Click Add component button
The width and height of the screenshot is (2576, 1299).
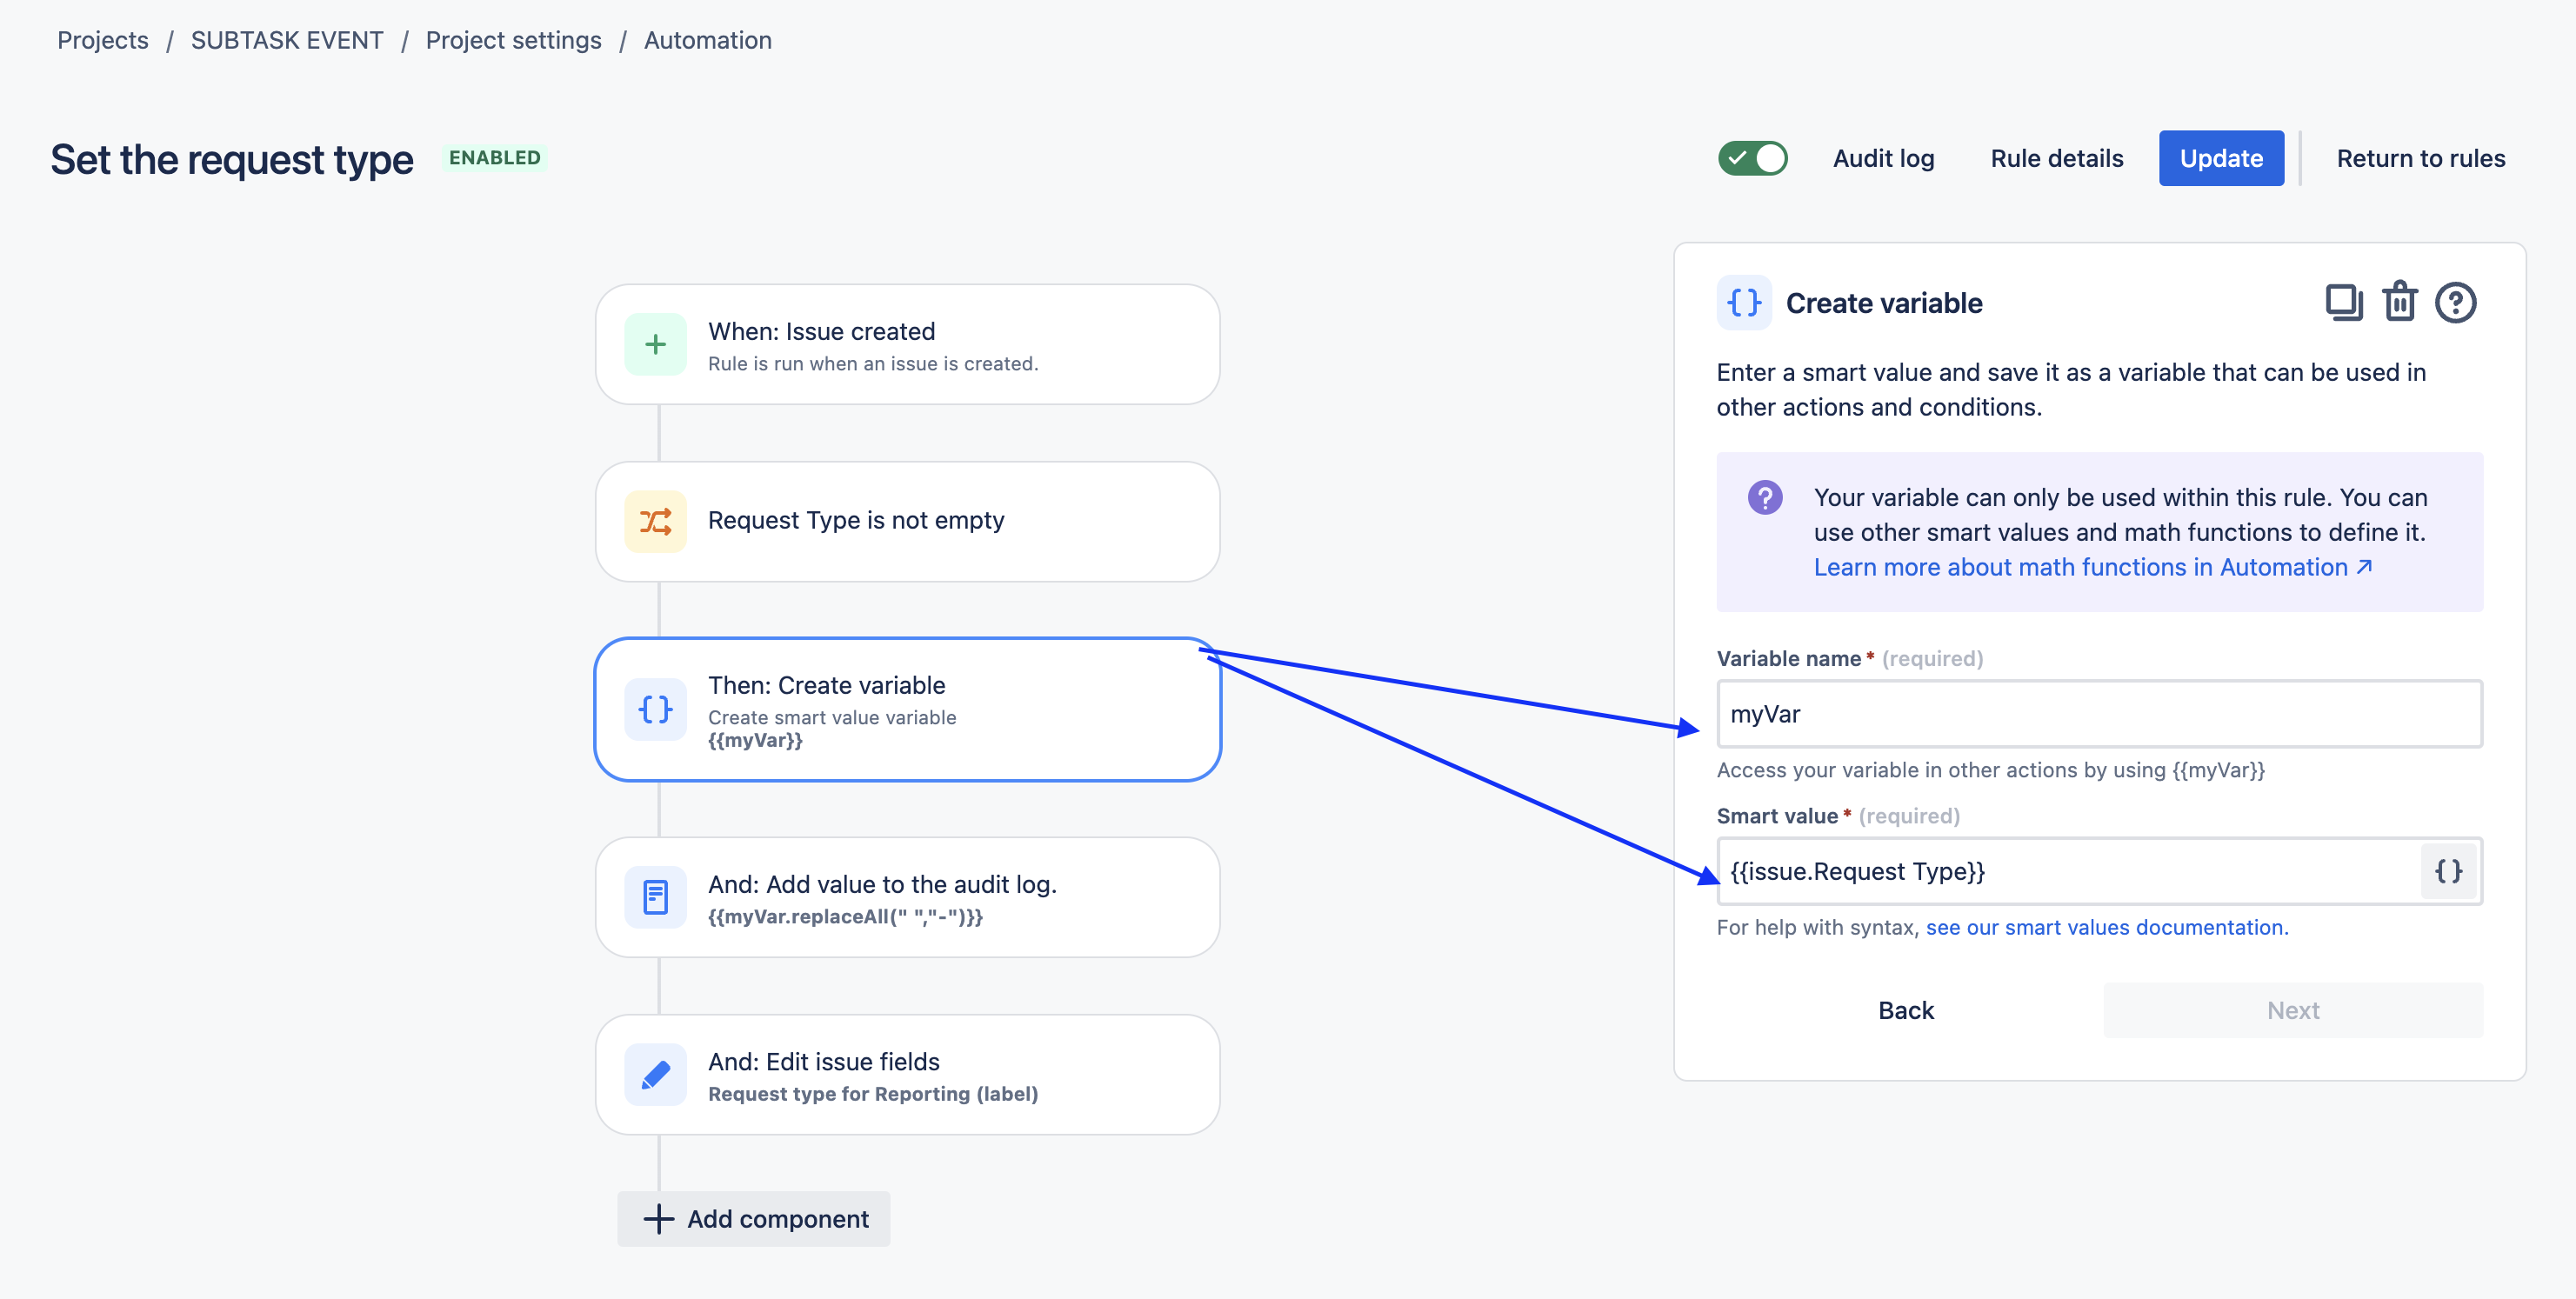coord(754,1218)
